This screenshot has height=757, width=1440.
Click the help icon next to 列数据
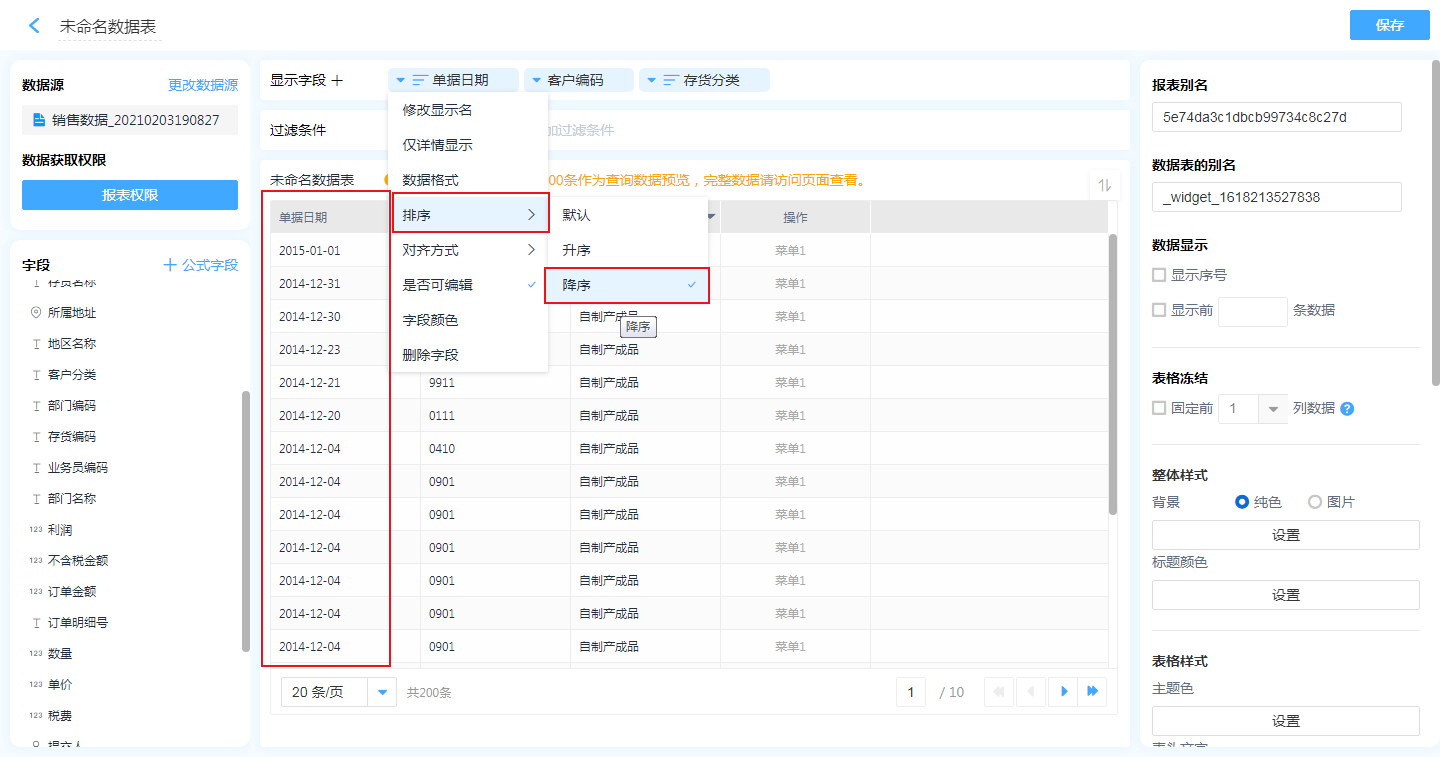[1347, 409]
